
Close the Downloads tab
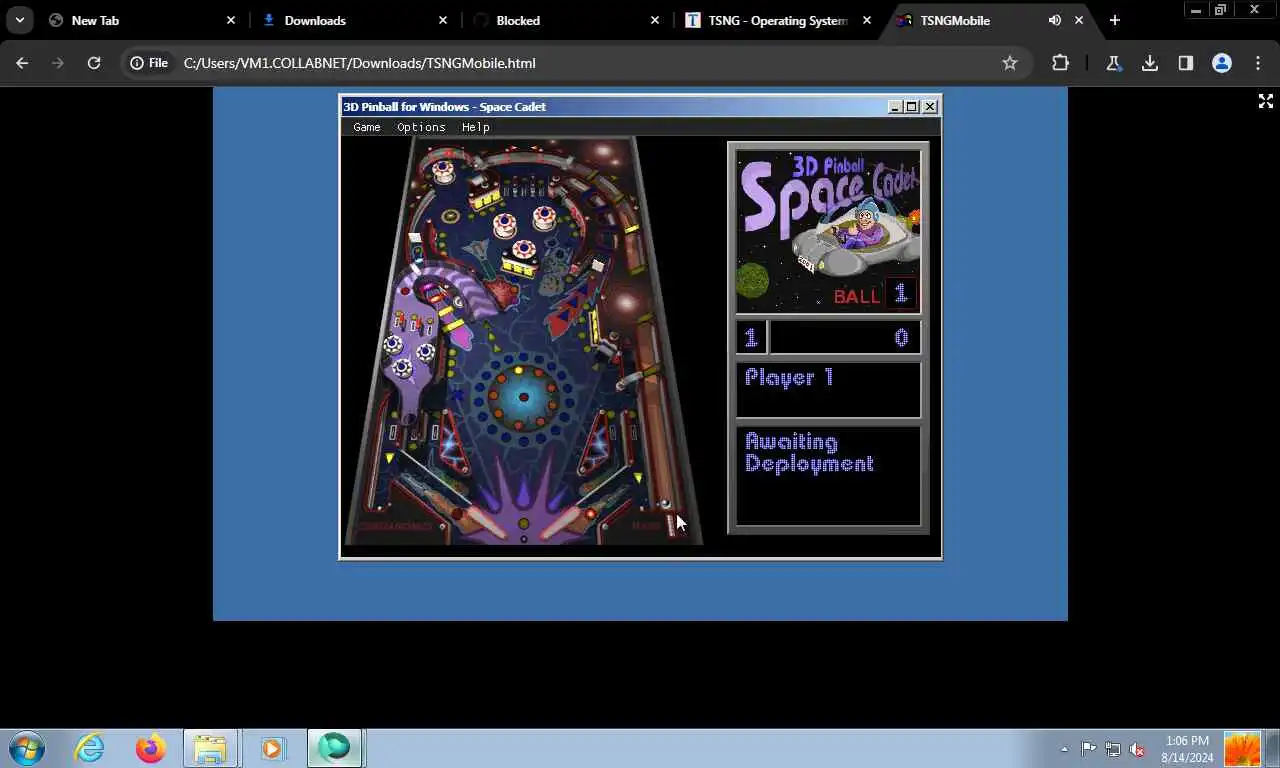click(443, 20)
